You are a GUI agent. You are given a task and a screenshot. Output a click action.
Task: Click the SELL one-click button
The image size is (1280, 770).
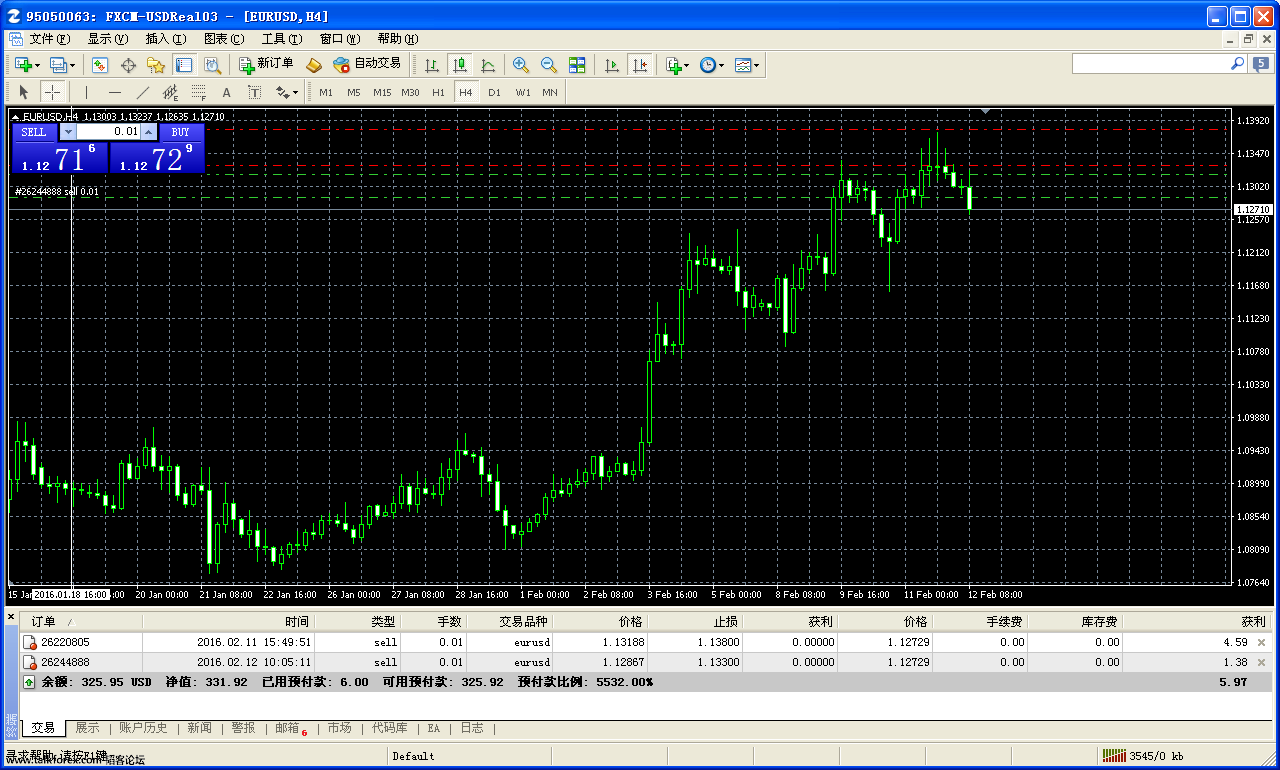(x=34, y=132)
